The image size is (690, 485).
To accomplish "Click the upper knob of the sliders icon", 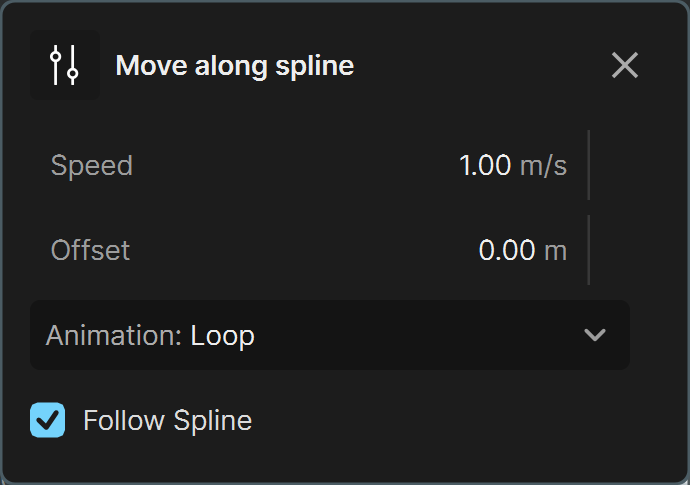I will tap(55, 56).
